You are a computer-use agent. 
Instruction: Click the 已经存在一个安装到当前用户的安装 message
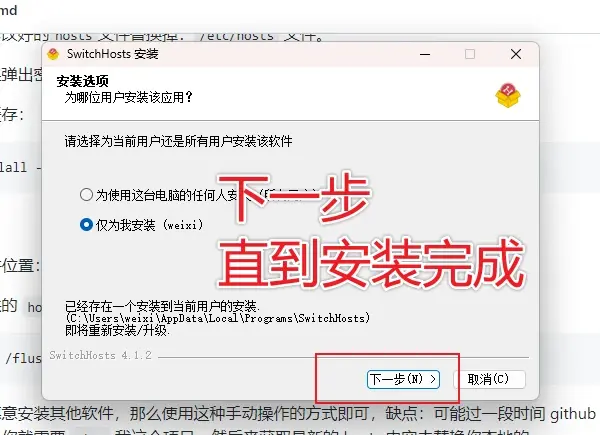coord(162,306)
